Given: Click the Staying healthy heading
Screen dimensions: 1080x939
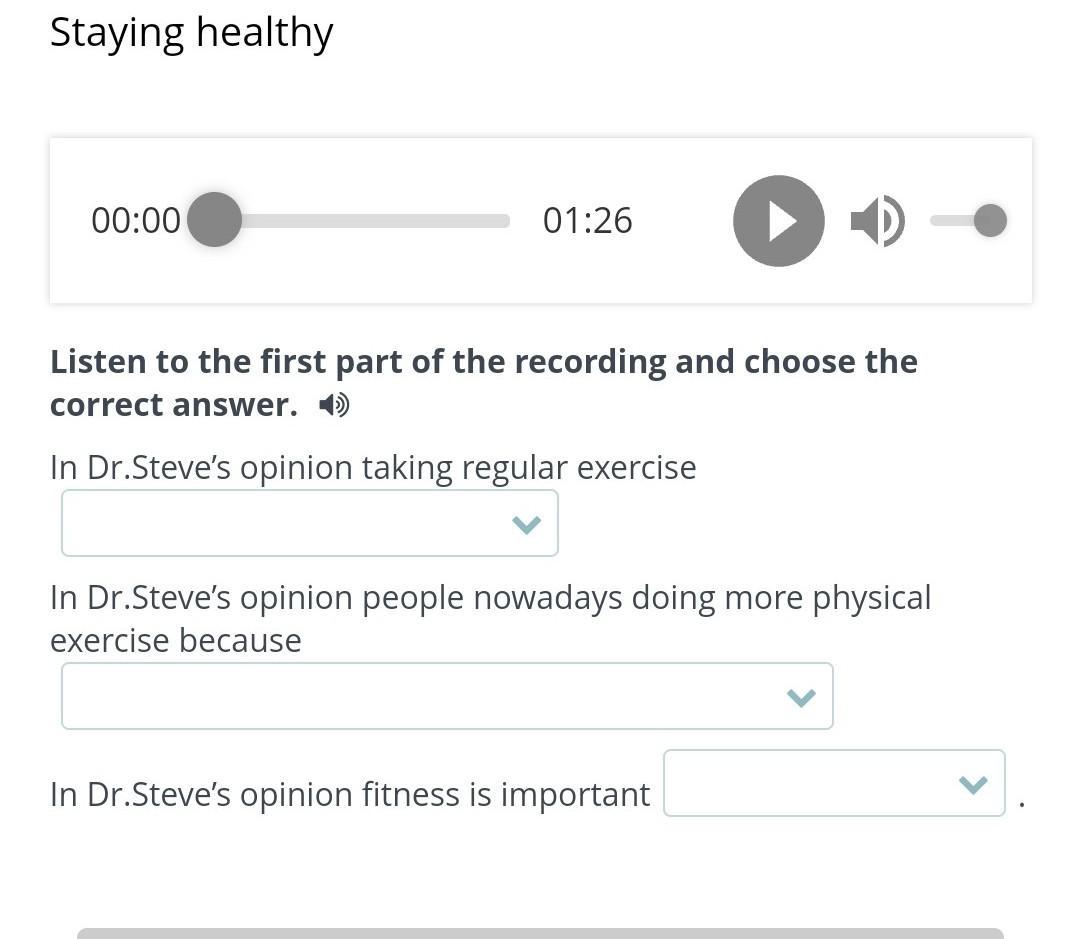Looking at the screenshot, I should [x=191, y=32].
